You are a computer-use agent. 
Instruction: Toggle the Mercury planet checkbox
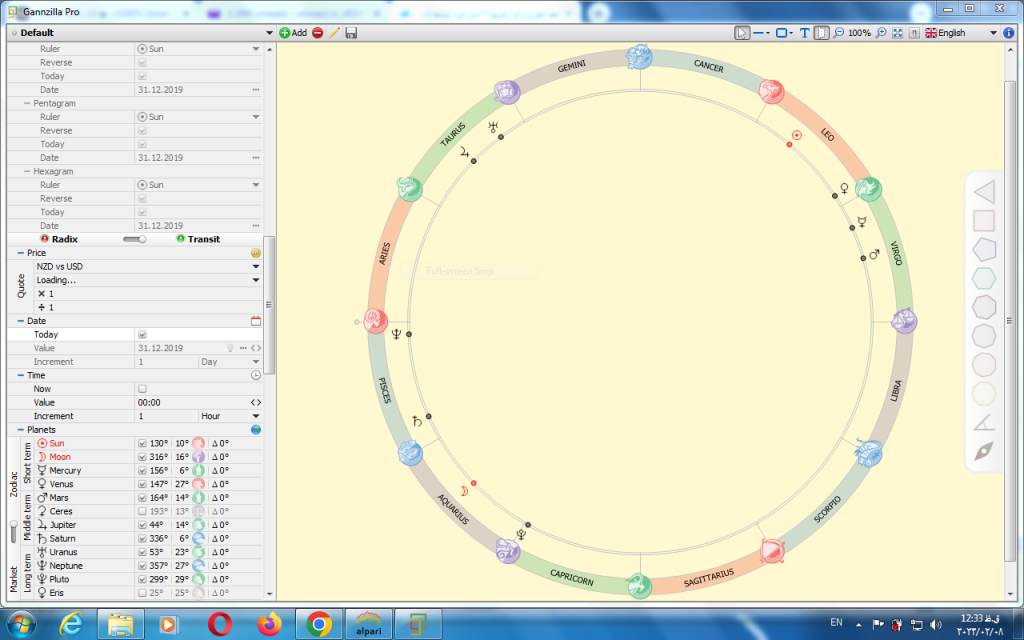click(x=142, y=471)
